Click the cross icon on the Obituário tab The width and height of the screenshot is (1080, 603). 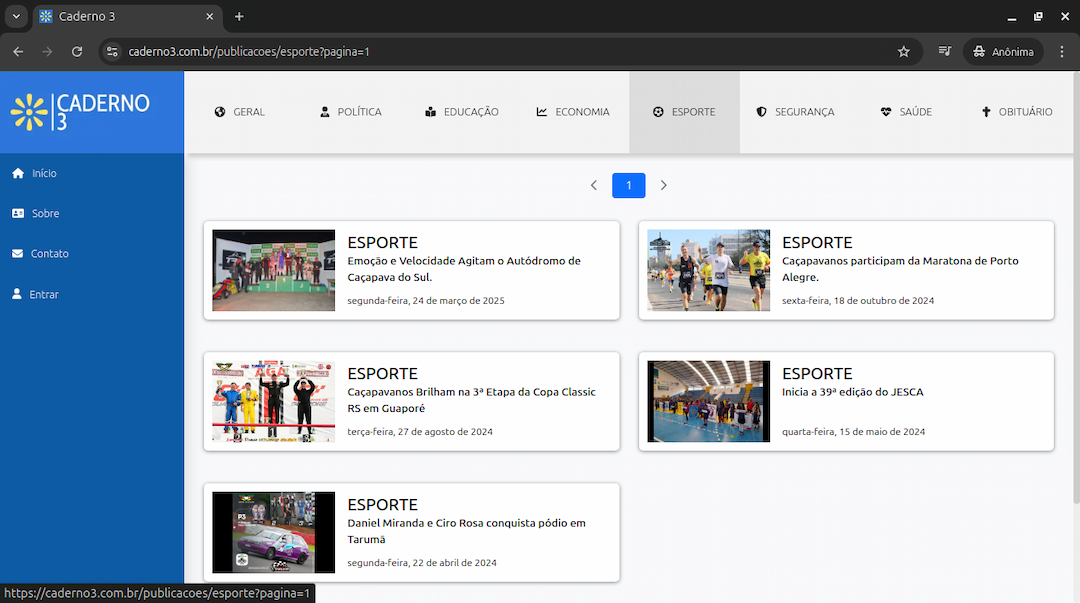coord(986,112)
